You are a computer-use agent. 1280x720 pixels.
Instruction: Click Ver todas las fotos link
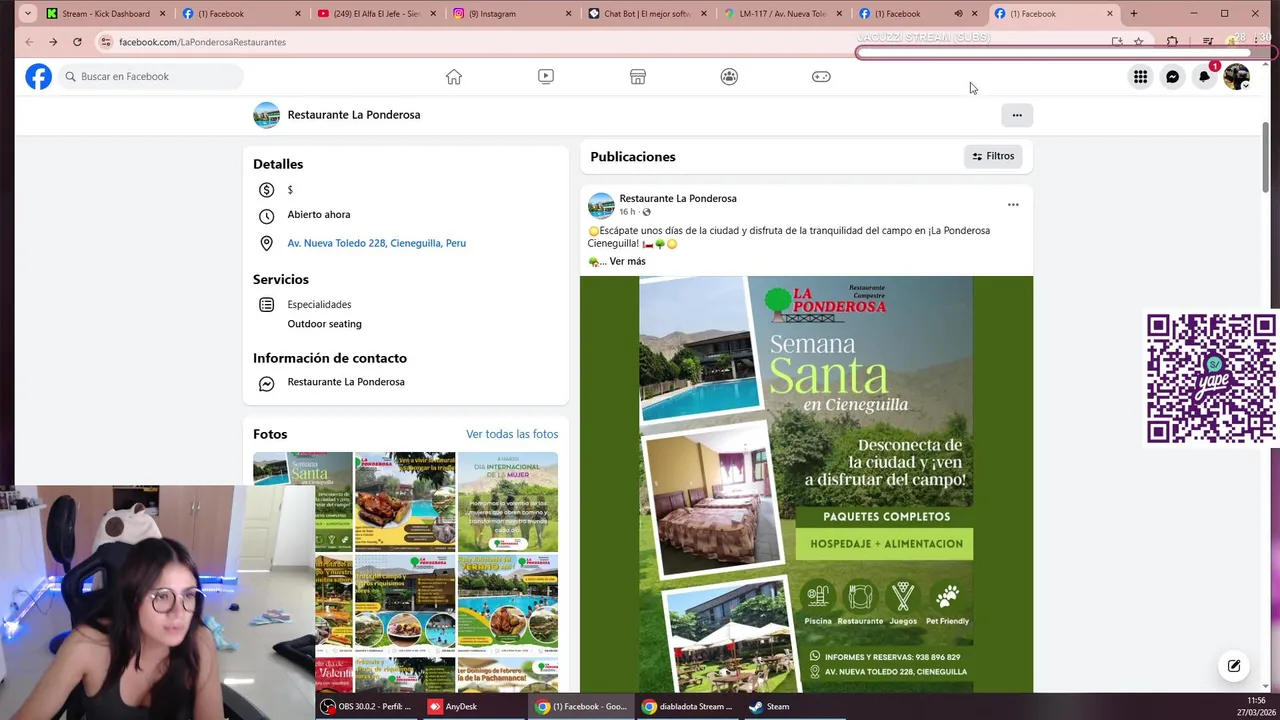pyautogui.click(x=512, y=434)
